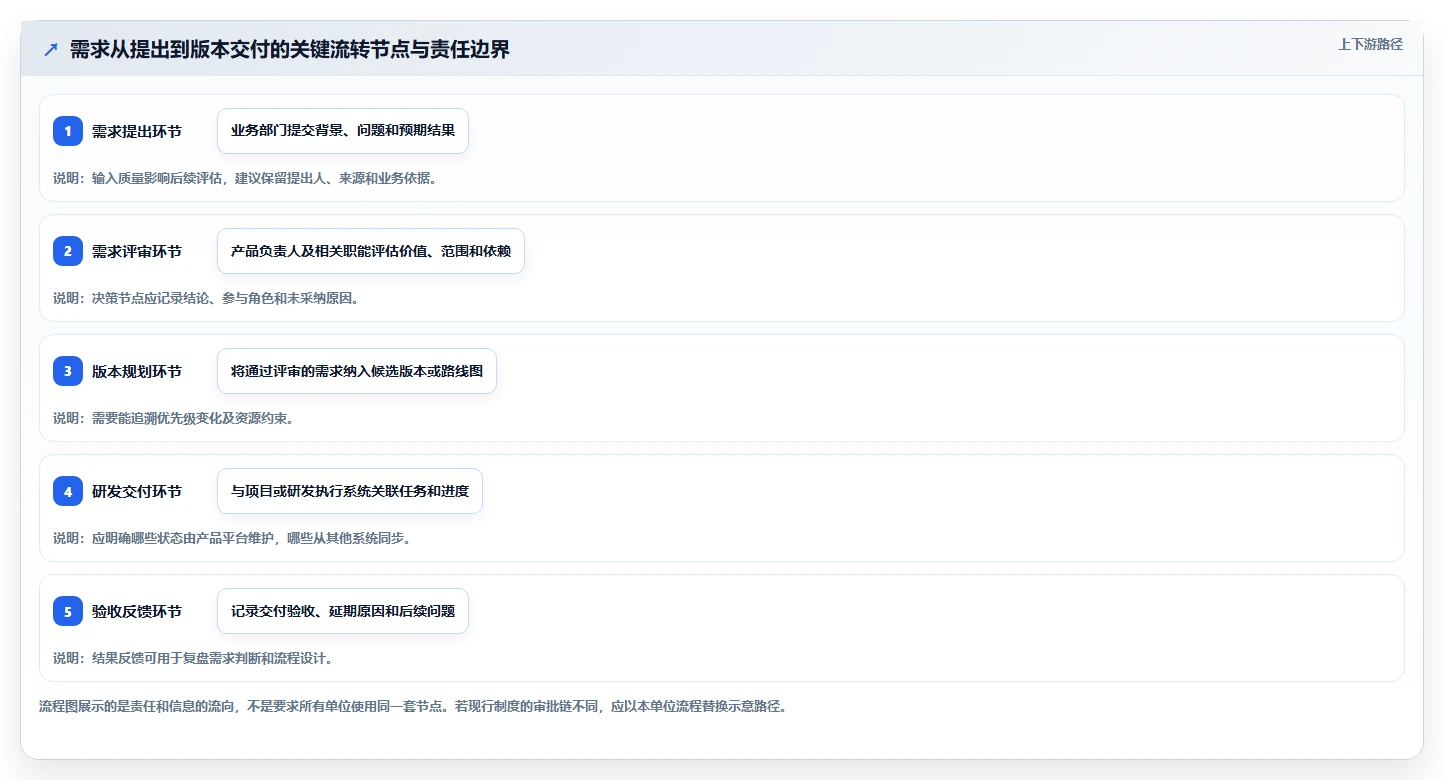Image resolution: width=1444 pixels, height=780 pixels.
Task: Click the title 需求从提出到版本交付的关键流转节点与责任边界
Action: tap(290, 49)
